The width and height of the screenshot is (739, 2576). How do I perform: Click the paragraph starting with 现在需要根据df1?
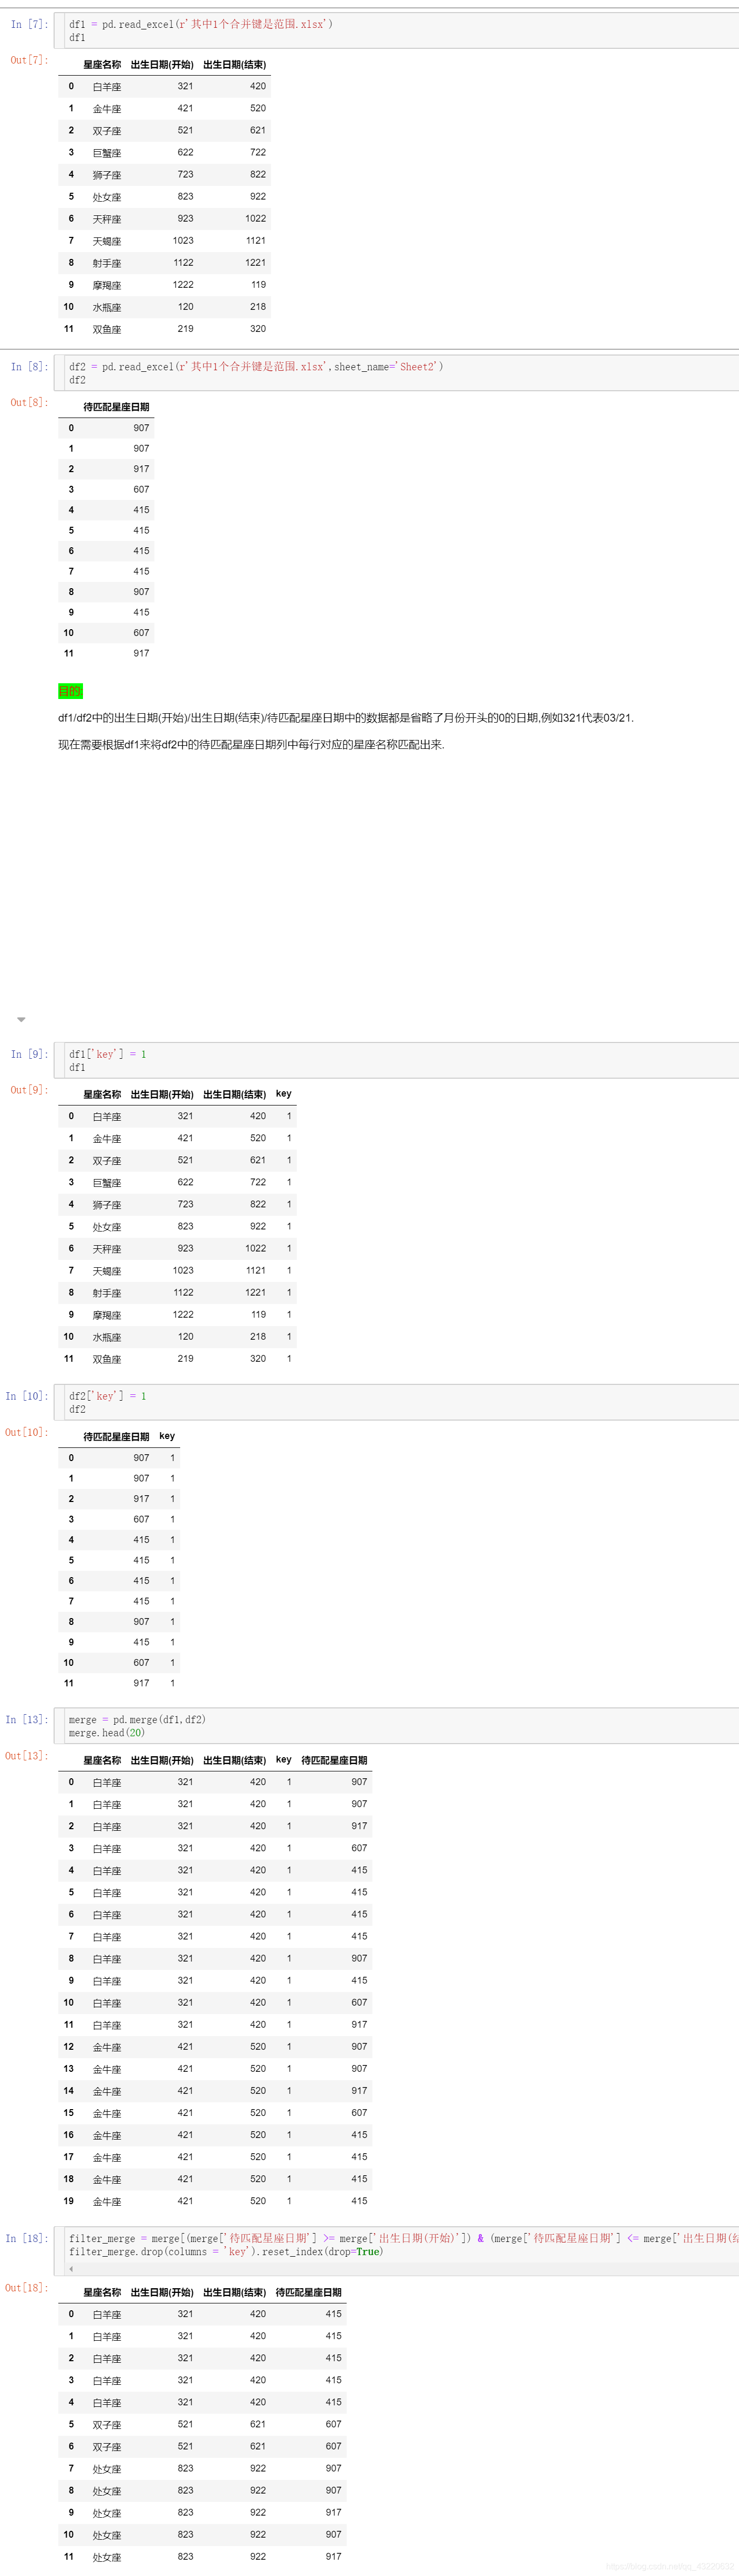(x=251, y=745)
